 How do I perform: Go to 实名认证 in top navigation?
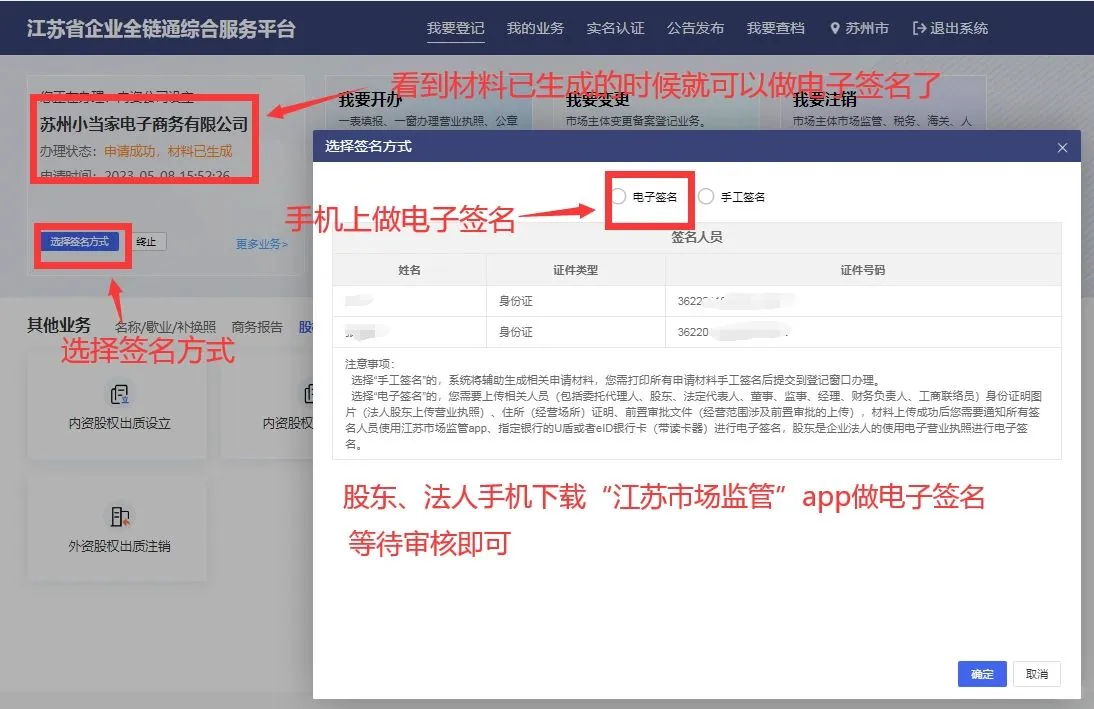[x=615, y=29]
